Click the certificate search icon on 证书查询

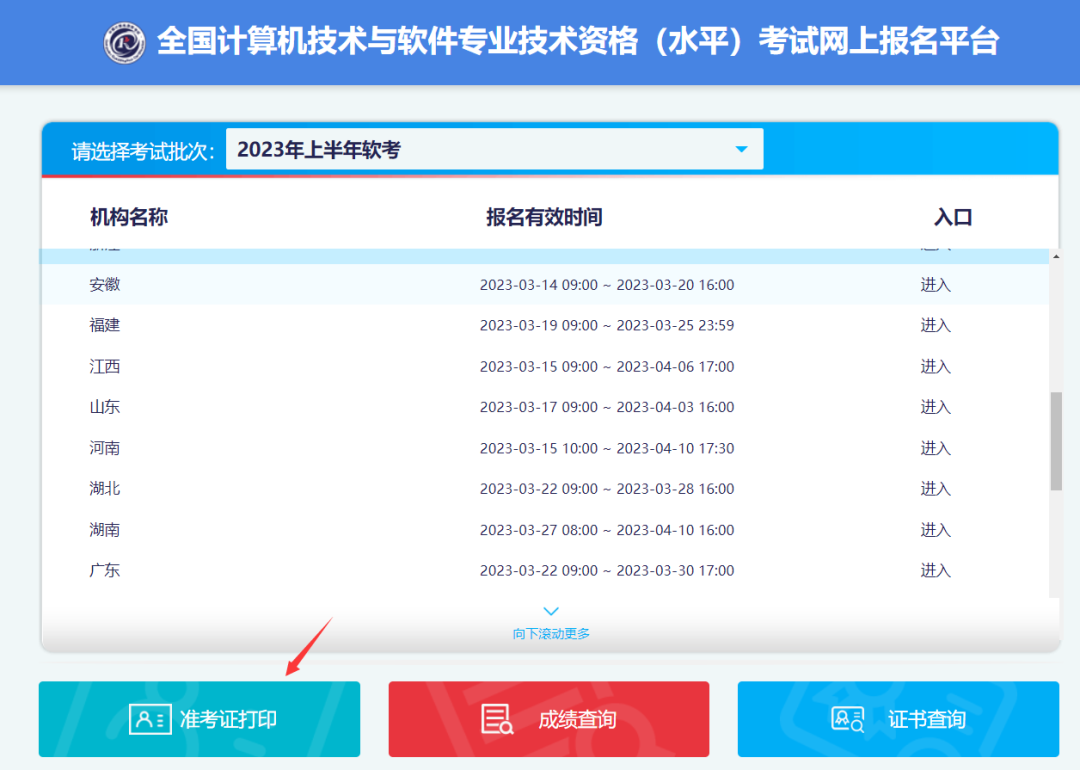(848, 720)
